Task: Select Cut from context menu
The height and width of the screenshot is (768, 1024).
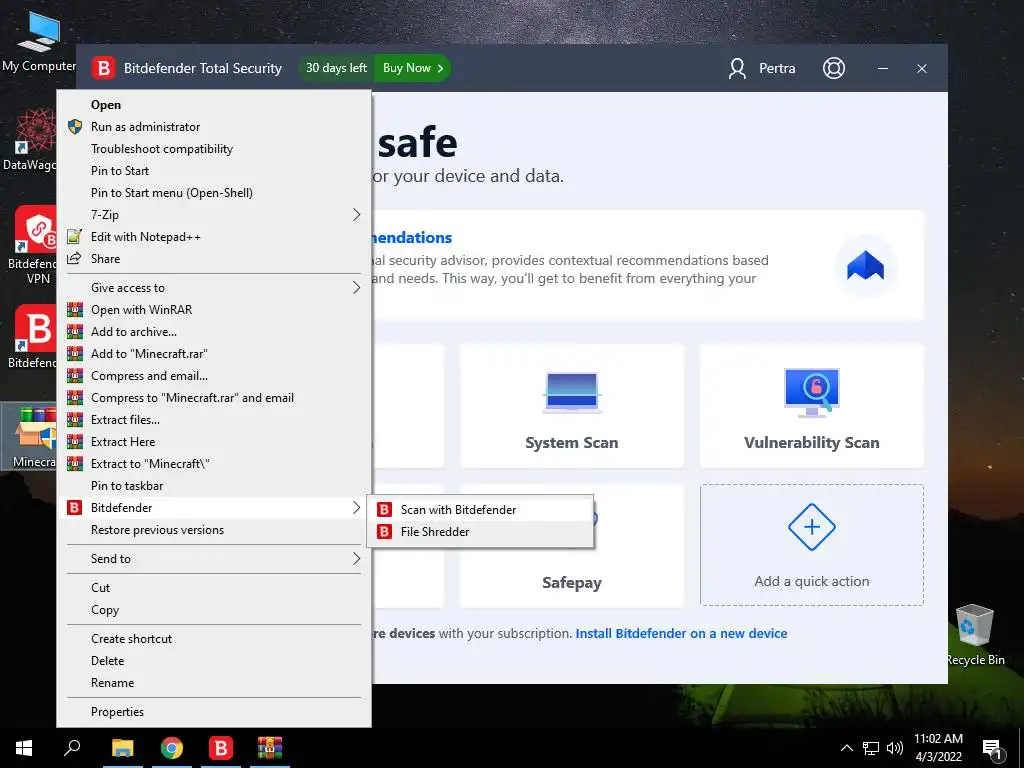Action: pos(214,588)
